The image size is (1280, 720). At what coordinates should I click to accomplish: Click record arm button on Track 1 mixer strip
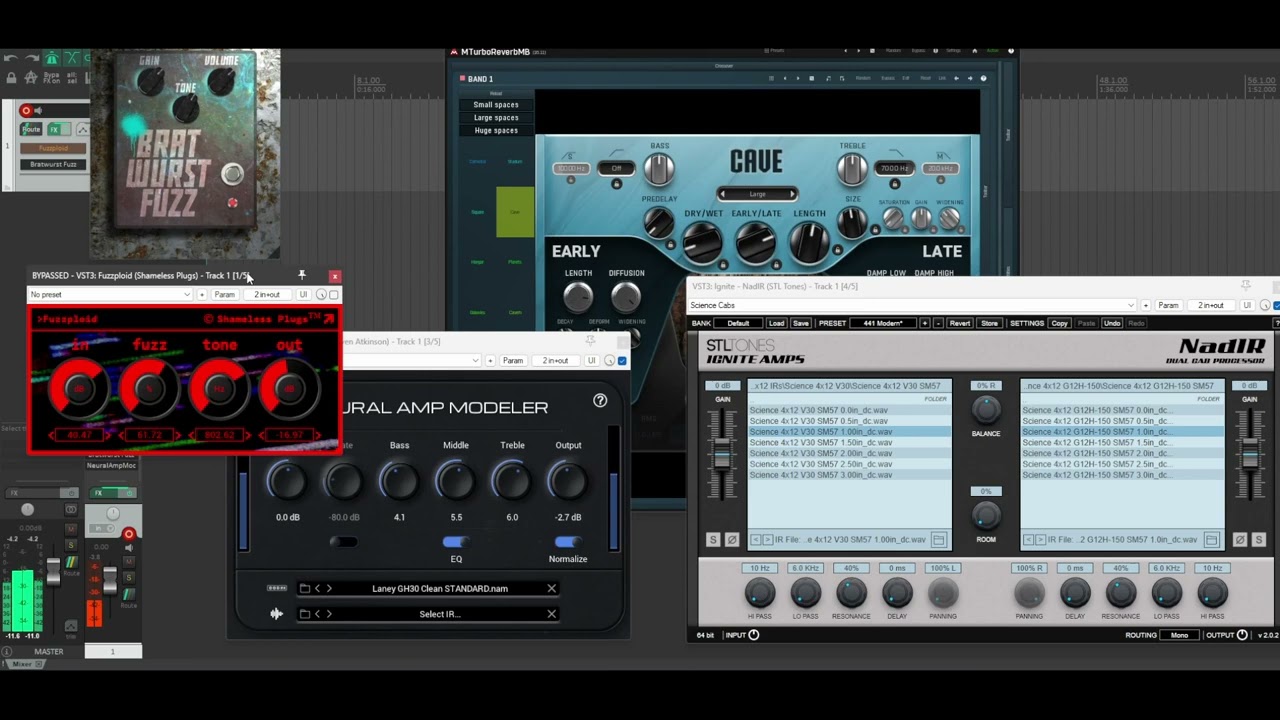point(128,534)
